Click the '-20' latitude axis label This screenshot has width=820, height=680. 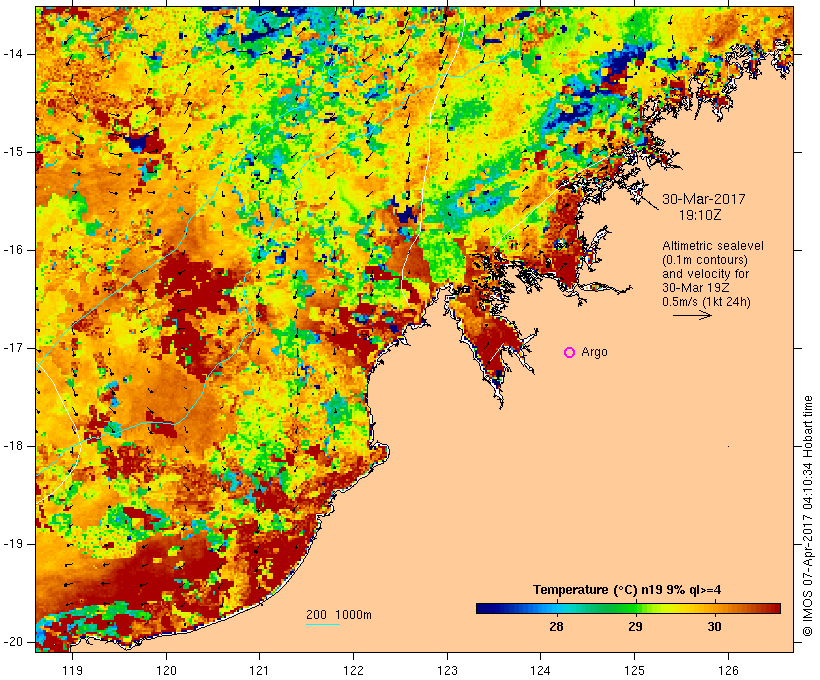coord(13,642)
